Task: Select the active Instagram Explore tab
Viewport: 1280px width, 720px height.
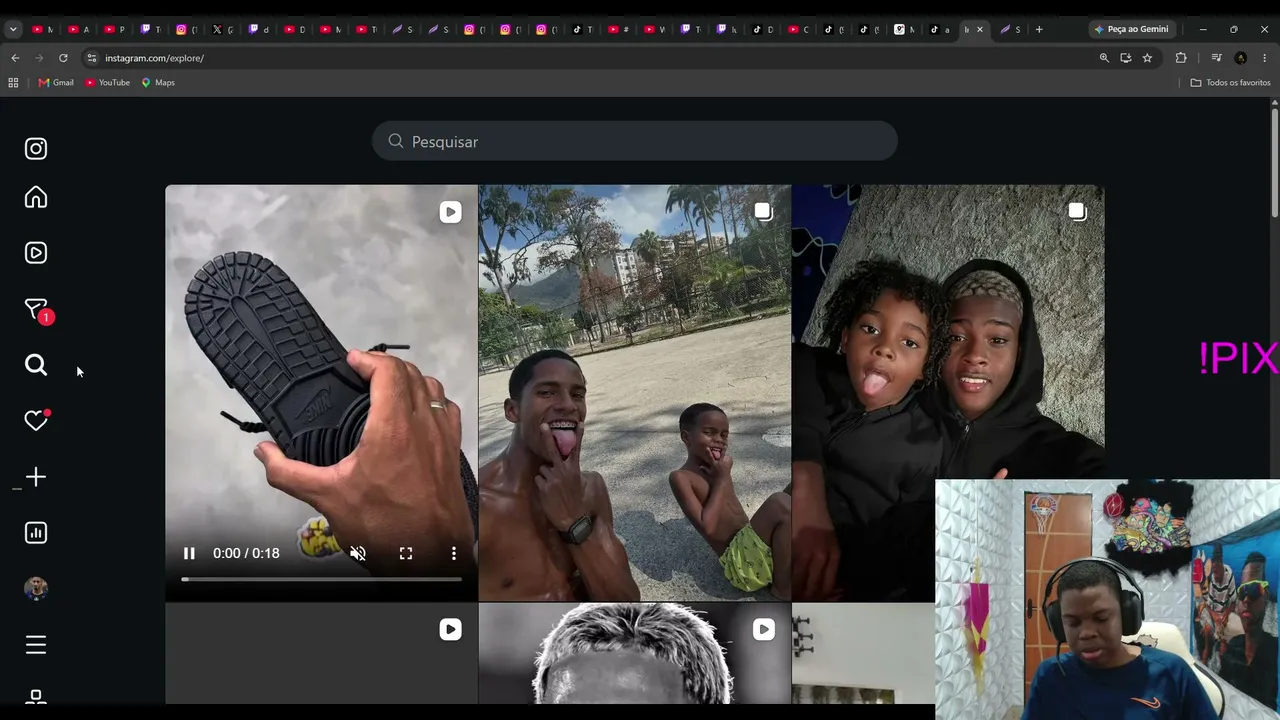Action: pos(973,29)
